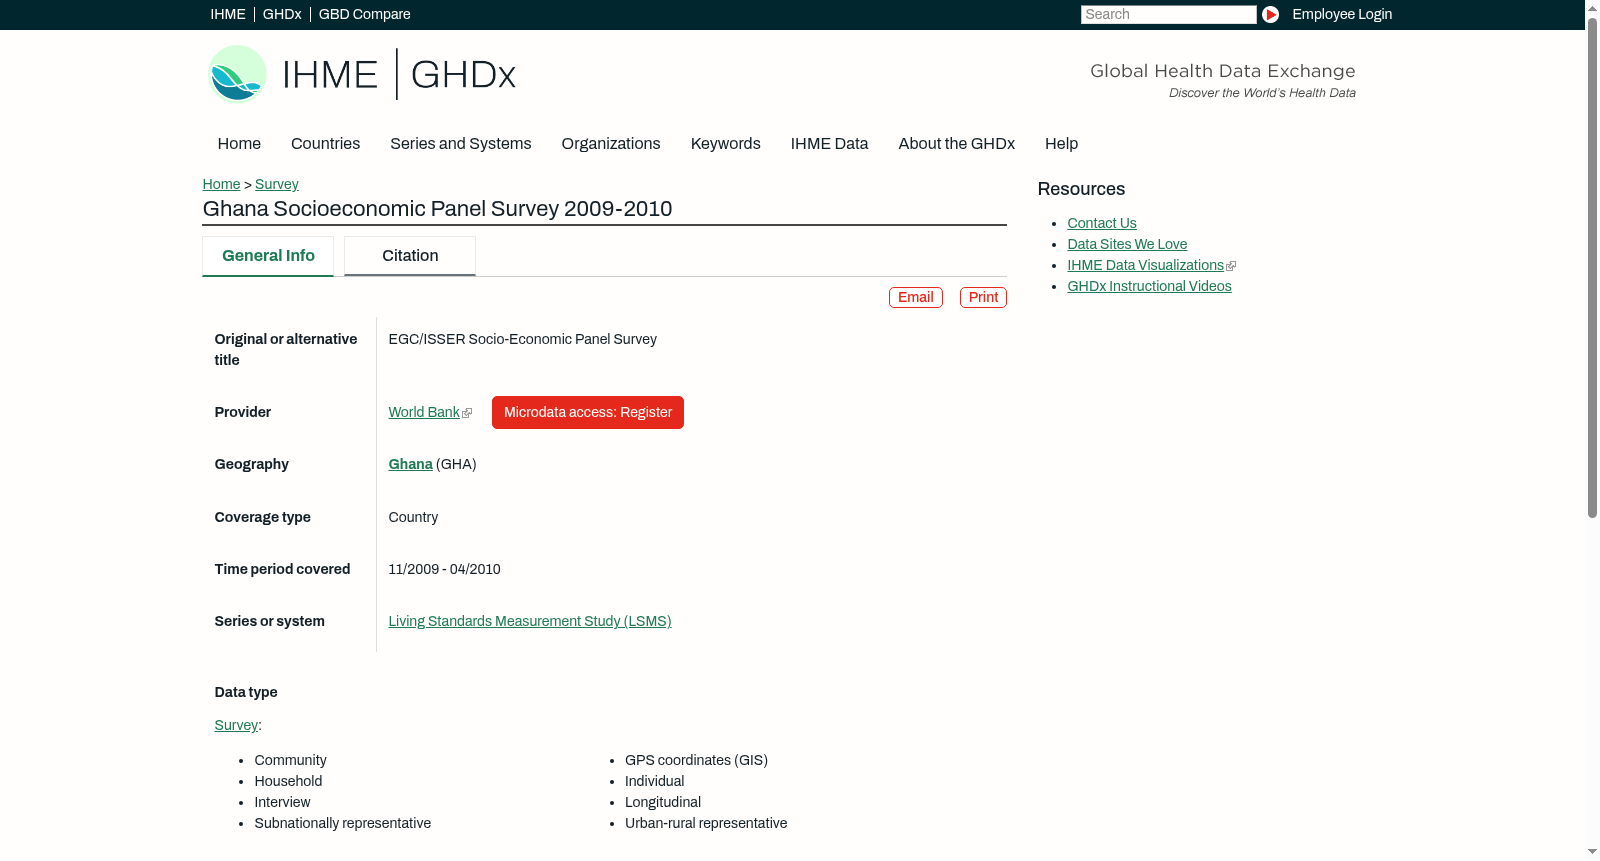
Task: Open About the GHDx menu item
Action: (x=956, y=143)
